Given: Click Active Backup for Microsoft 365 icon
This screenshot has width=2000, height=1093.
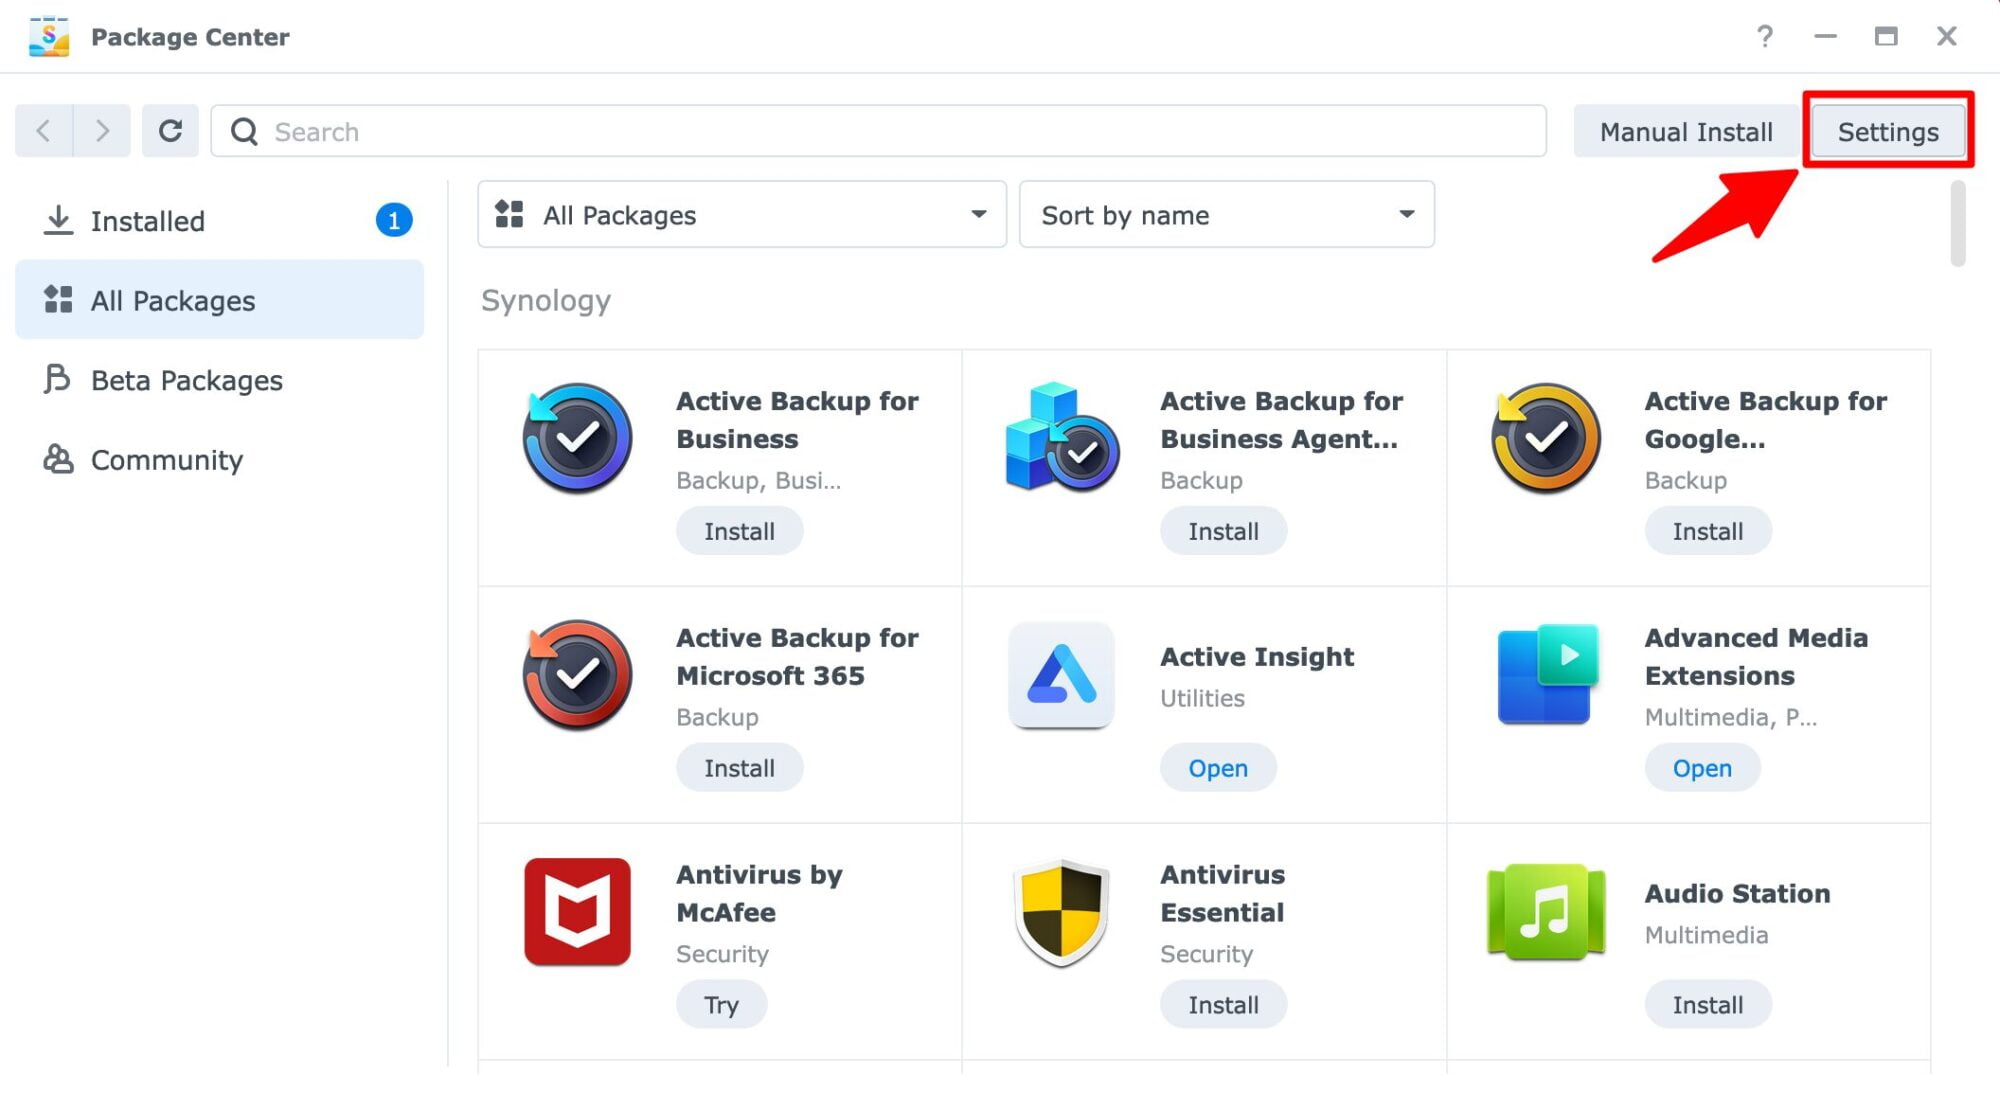Looking at the screenshot, I should click(577, 675).
